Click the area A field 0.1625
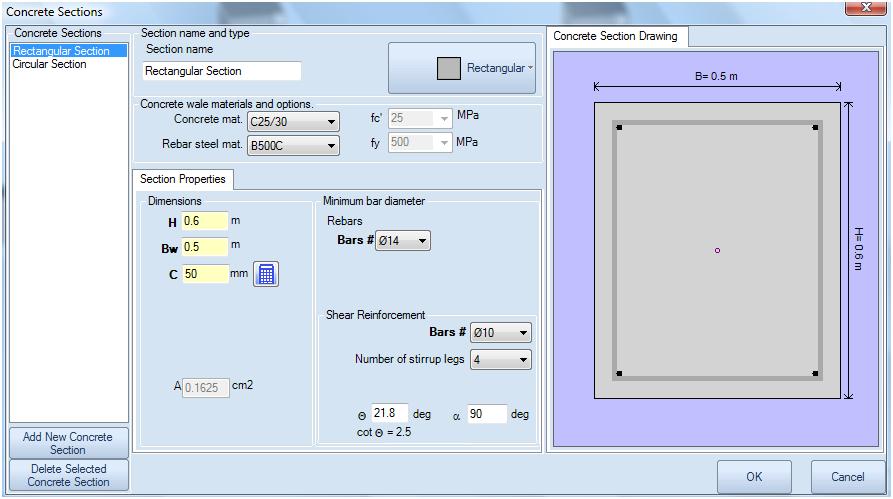This screenshot has width=893, height=499. pos(206,388)
